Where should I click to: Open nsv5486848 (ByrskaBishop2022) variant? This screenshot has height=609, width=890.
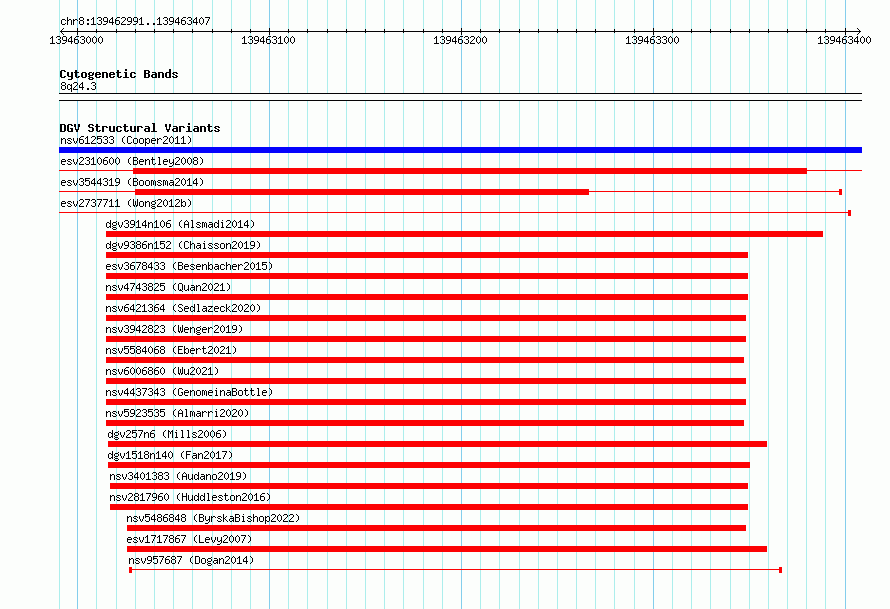tap(213, 518)
